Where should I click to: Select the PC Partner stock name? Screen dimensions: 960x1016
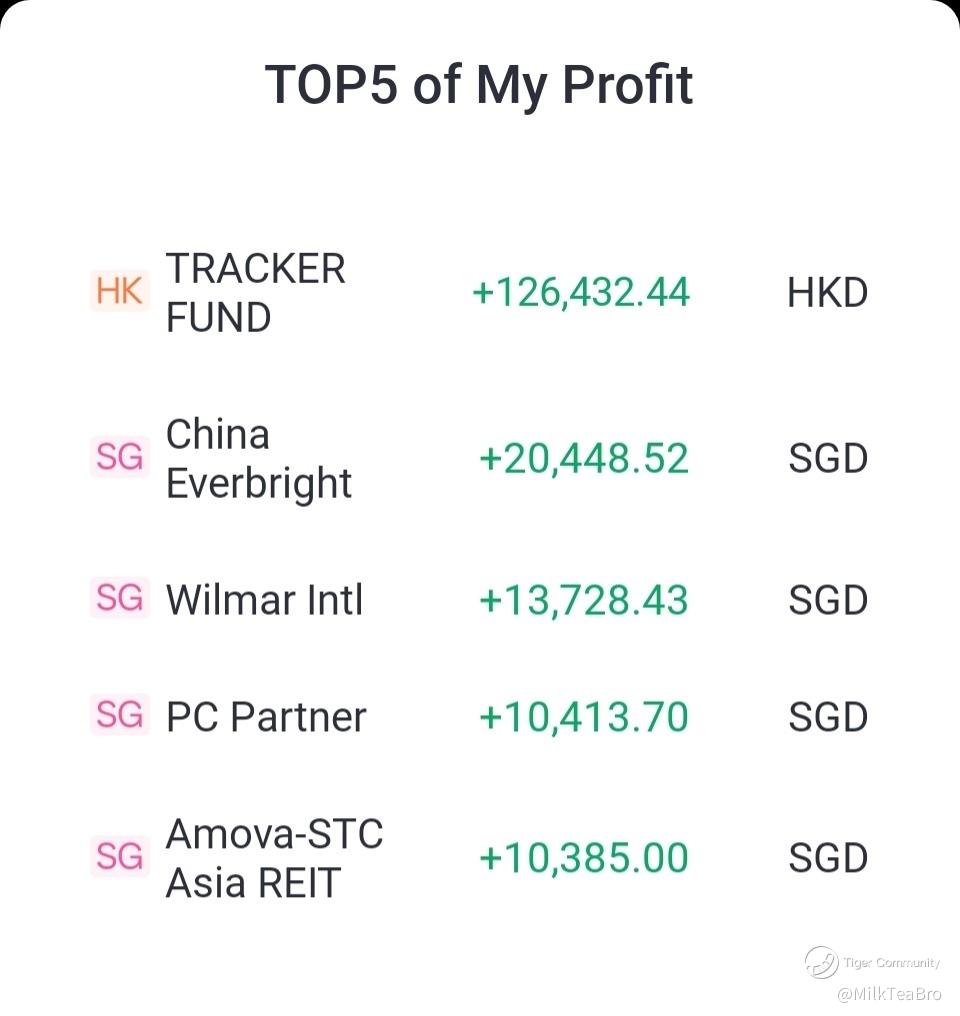click(x=266, y=717)
